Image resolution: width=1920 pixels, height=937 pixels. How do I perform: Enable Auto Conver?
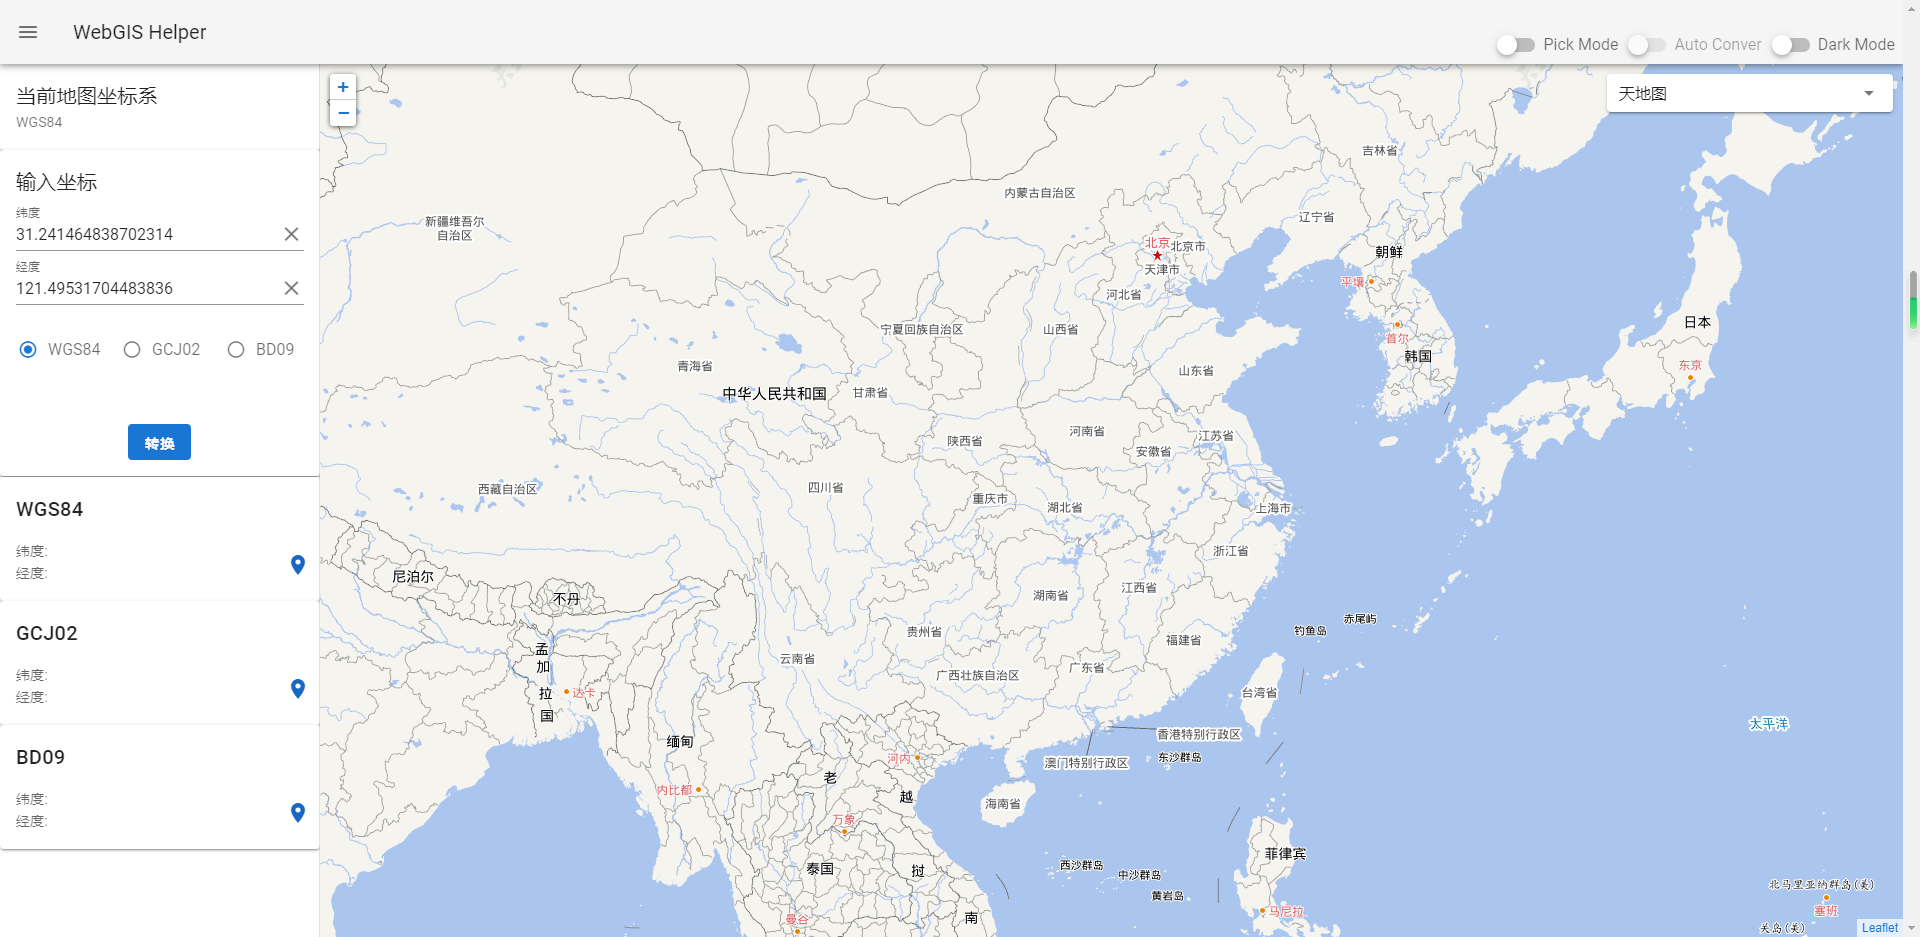click(1647, 45)
